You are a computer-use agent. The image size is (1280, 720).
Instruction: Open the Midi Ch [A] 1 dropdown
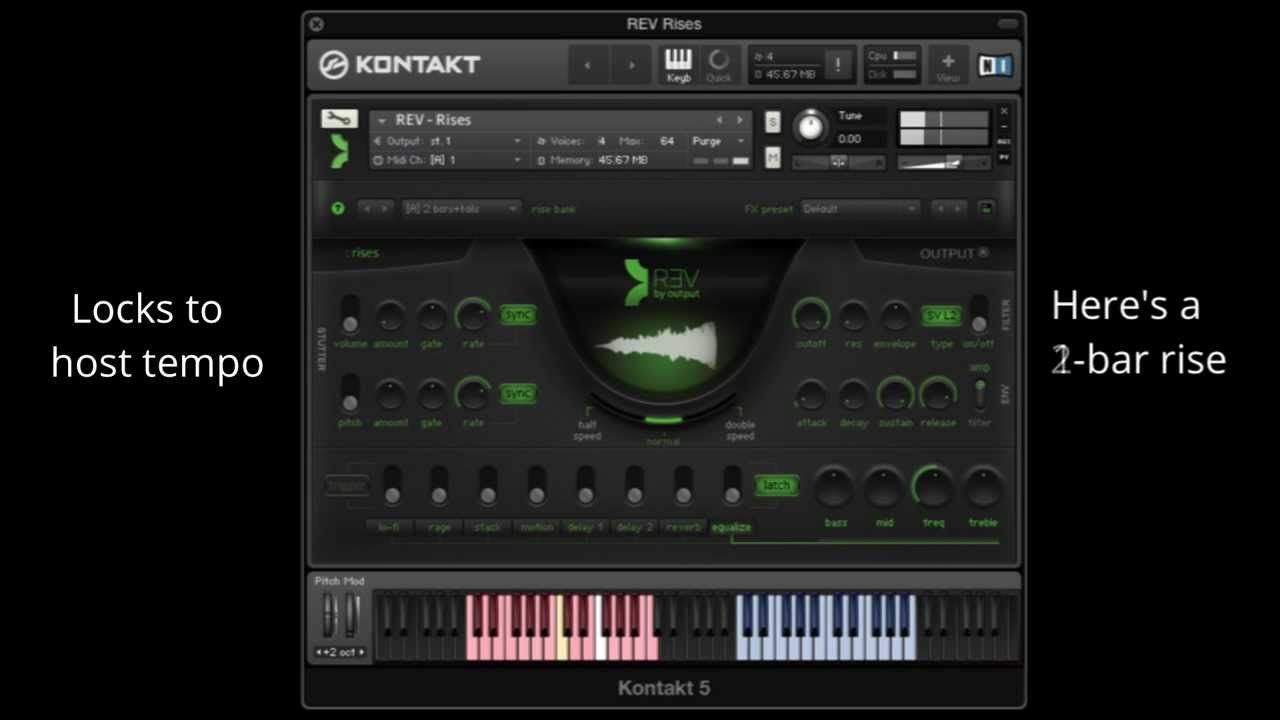(447, 160)
